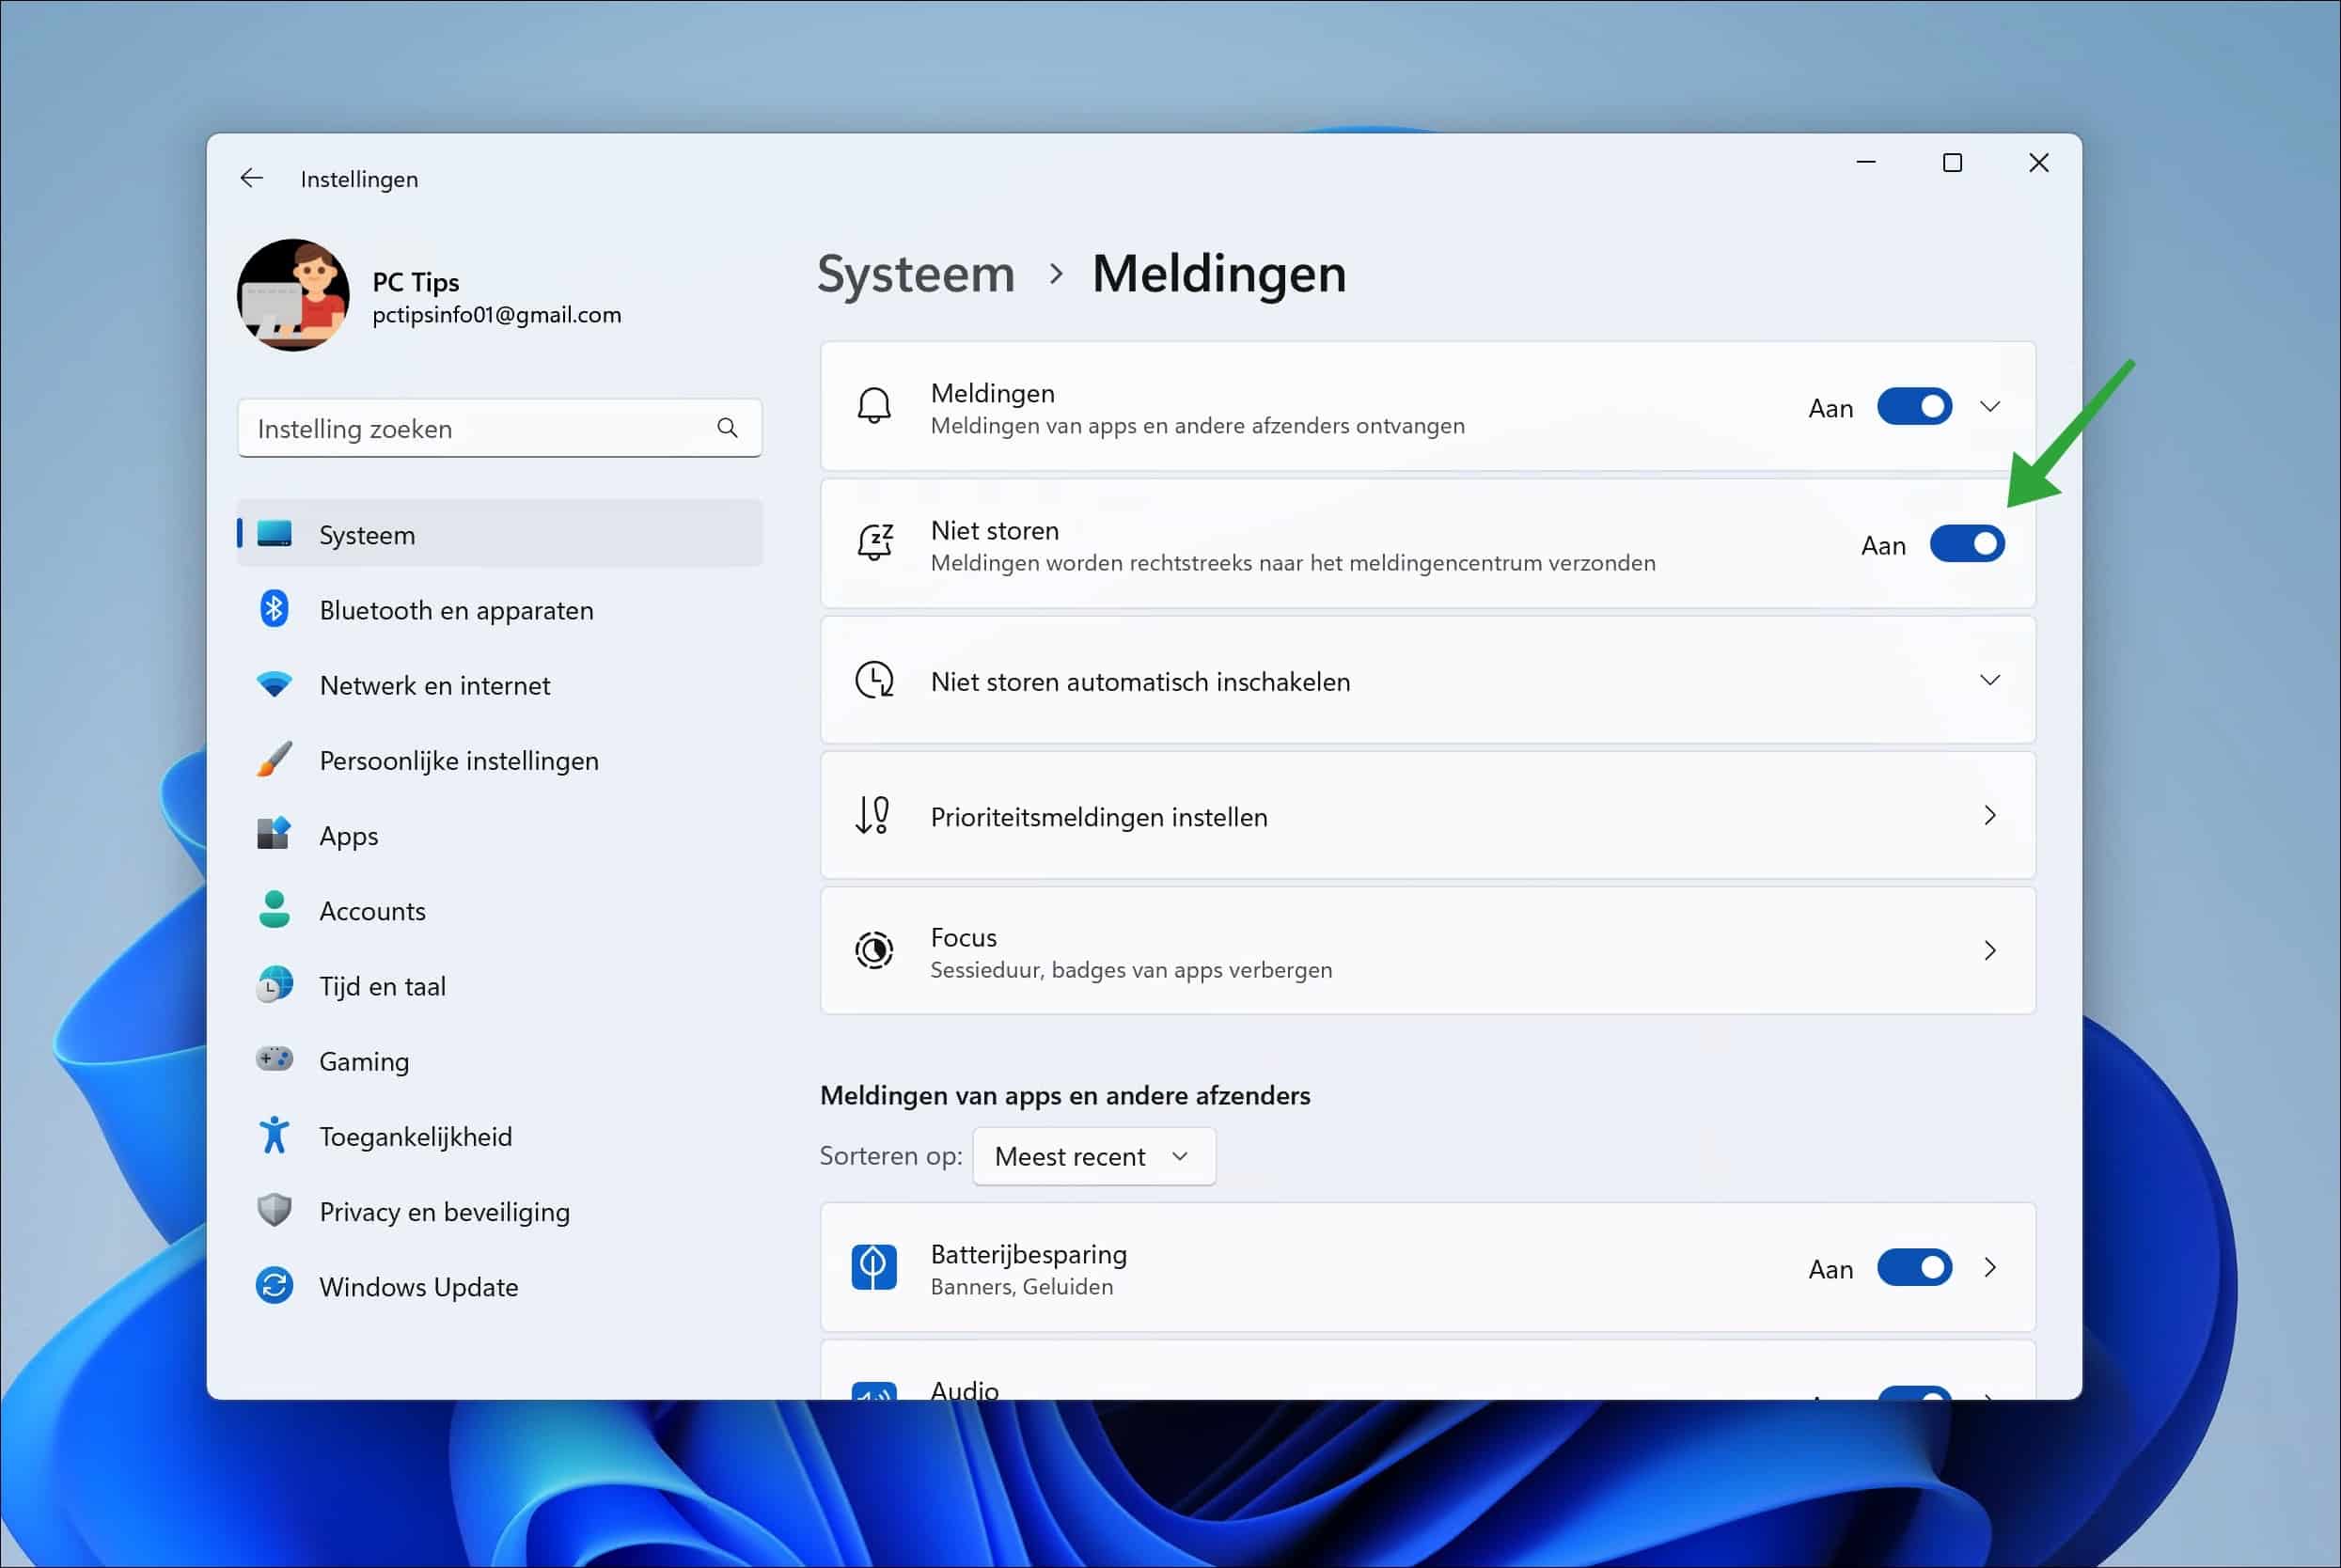Screen dimensions: 2341x1568
Task: Open Persoonlijke instellingen
Action: pos(458,760)
